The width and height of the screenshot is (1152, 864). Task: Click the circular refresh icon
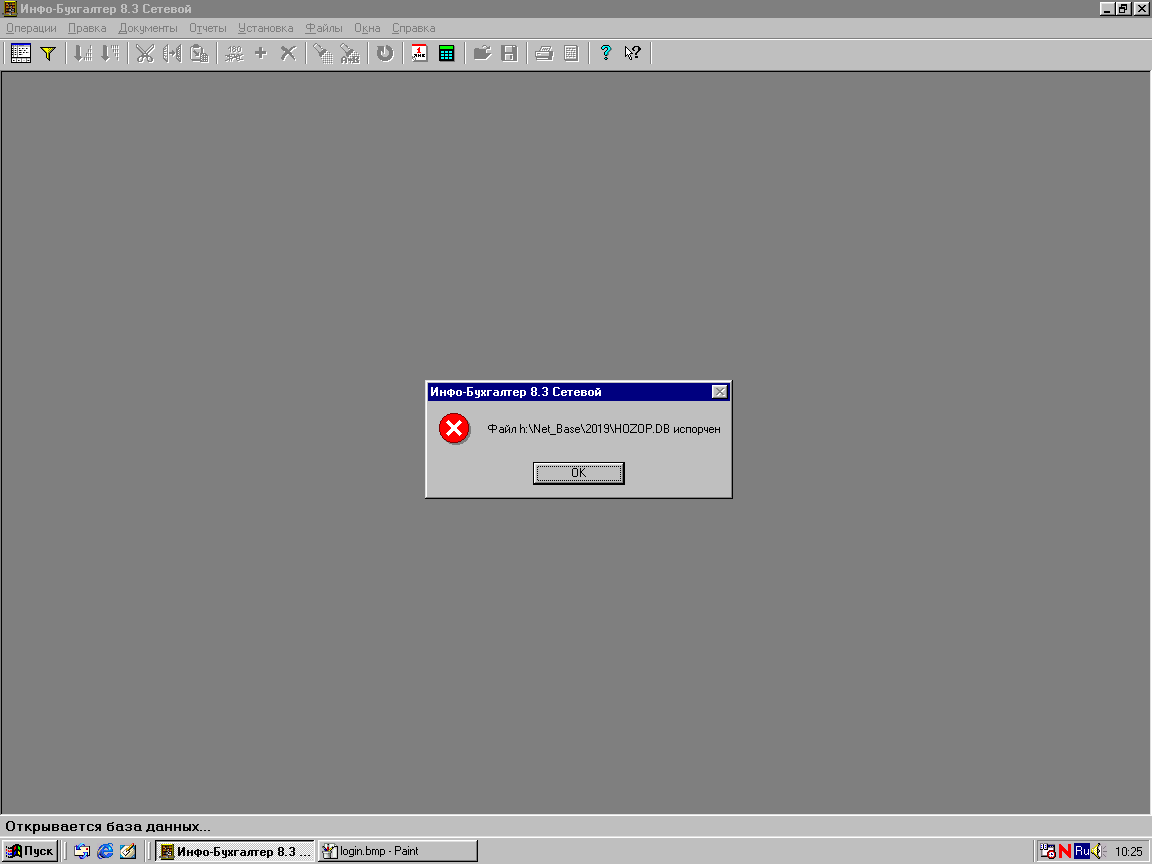pos(385,53)
